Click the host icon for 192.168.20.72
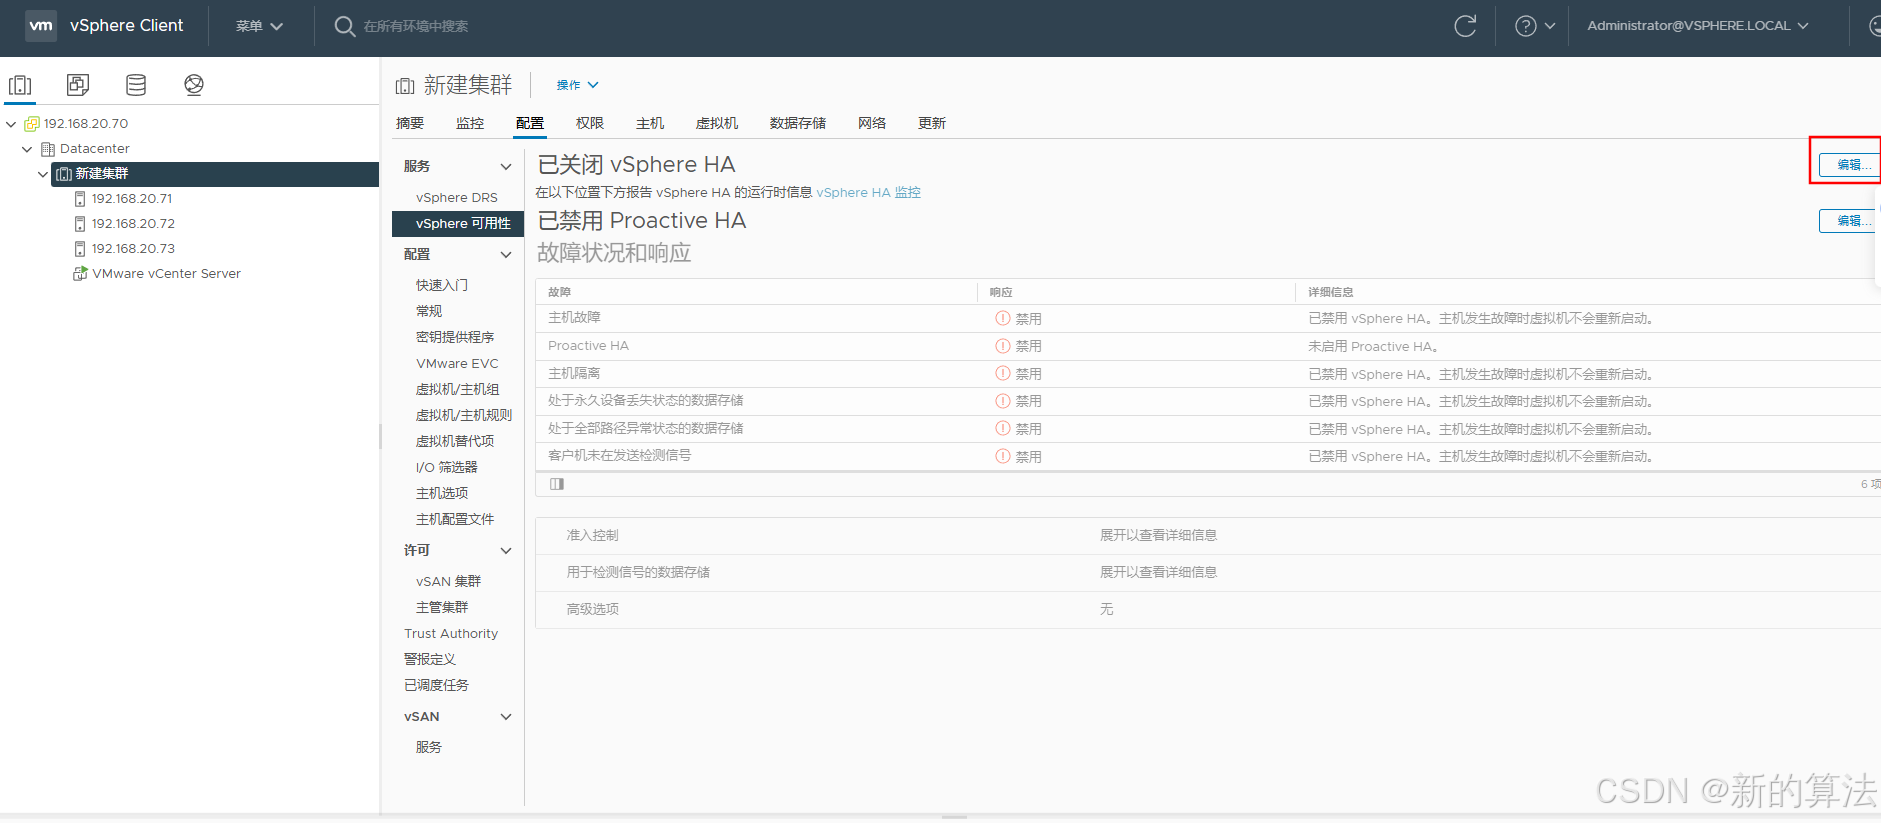This screenshot has width=1881, height=823. tap(80, 224)
